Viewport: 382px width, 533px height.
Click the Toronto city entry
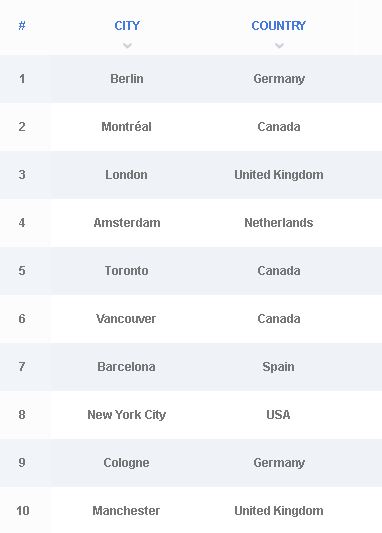coord(126,271)
